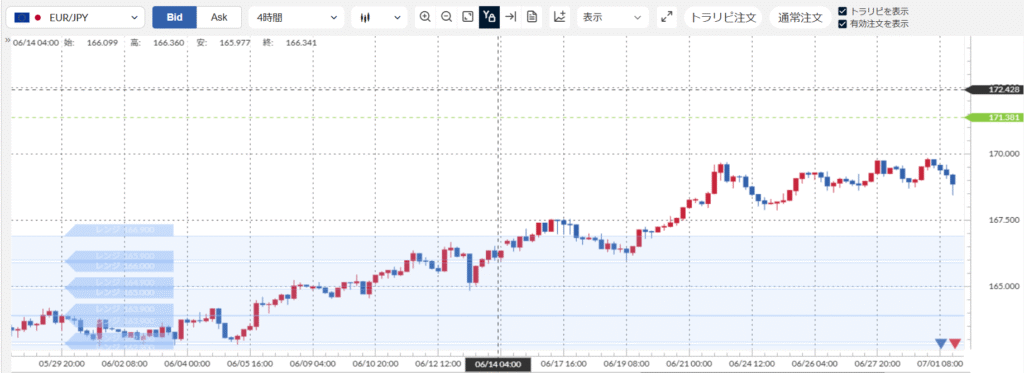The image size is (1024, 373).
Task: Open the candlestick chart type dropdown
Action: tap(379, 18)
